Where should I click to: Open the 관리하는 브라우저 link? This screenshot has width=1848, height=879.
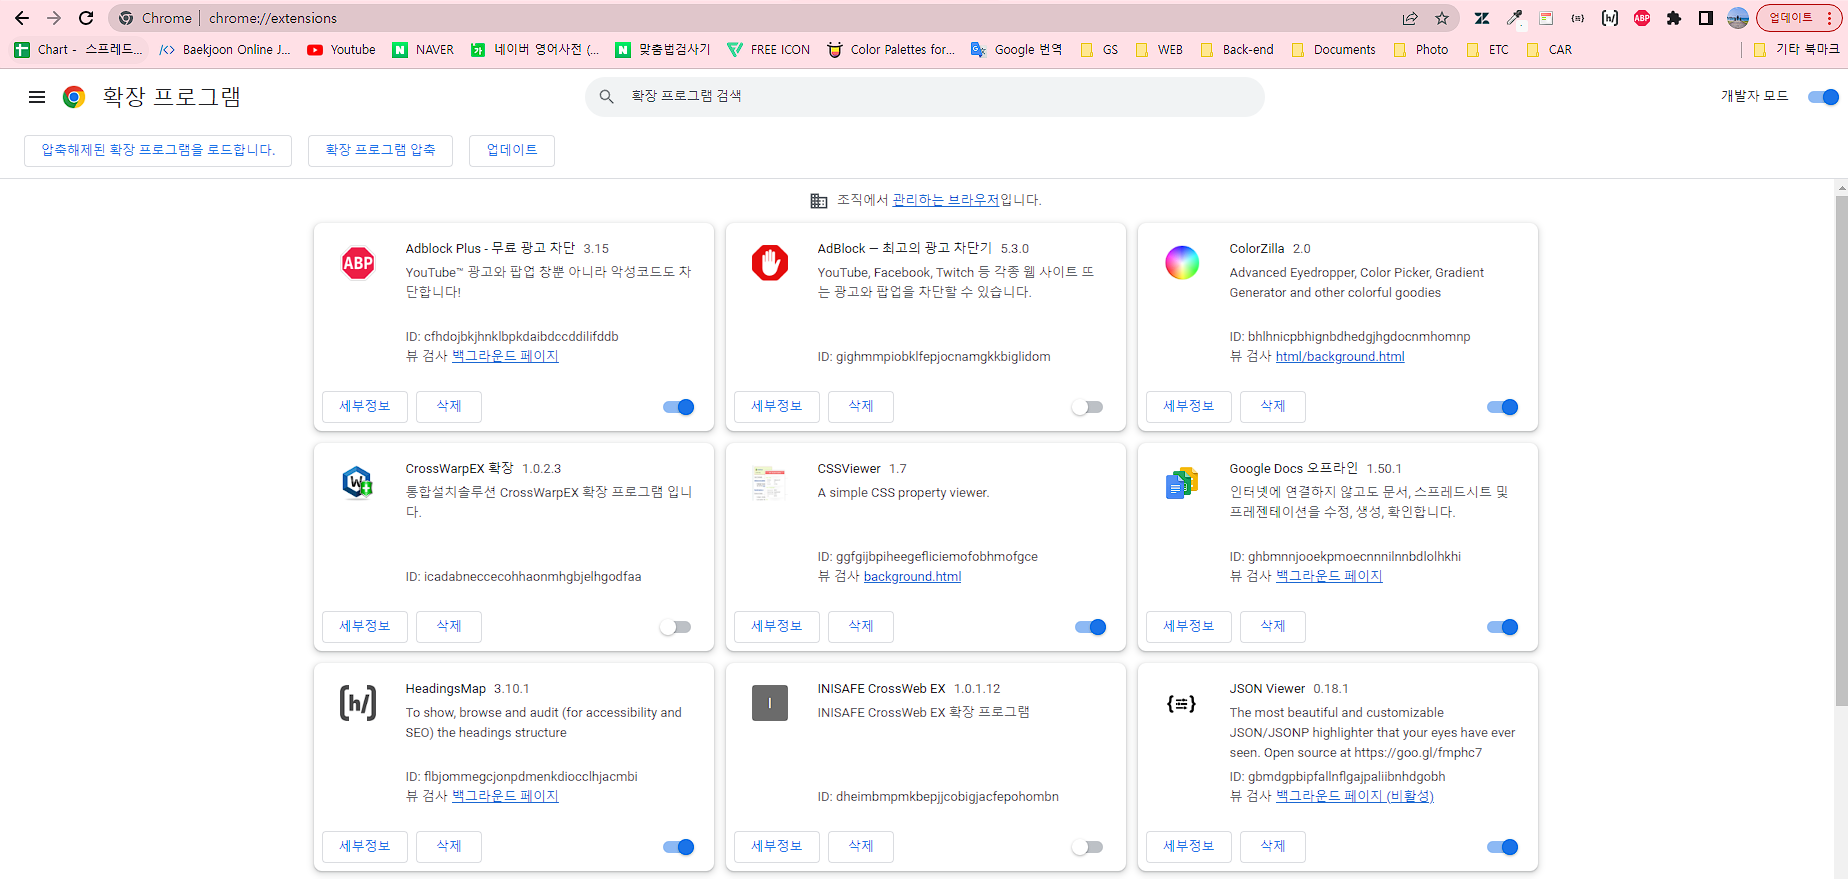(x=945, y=200)
